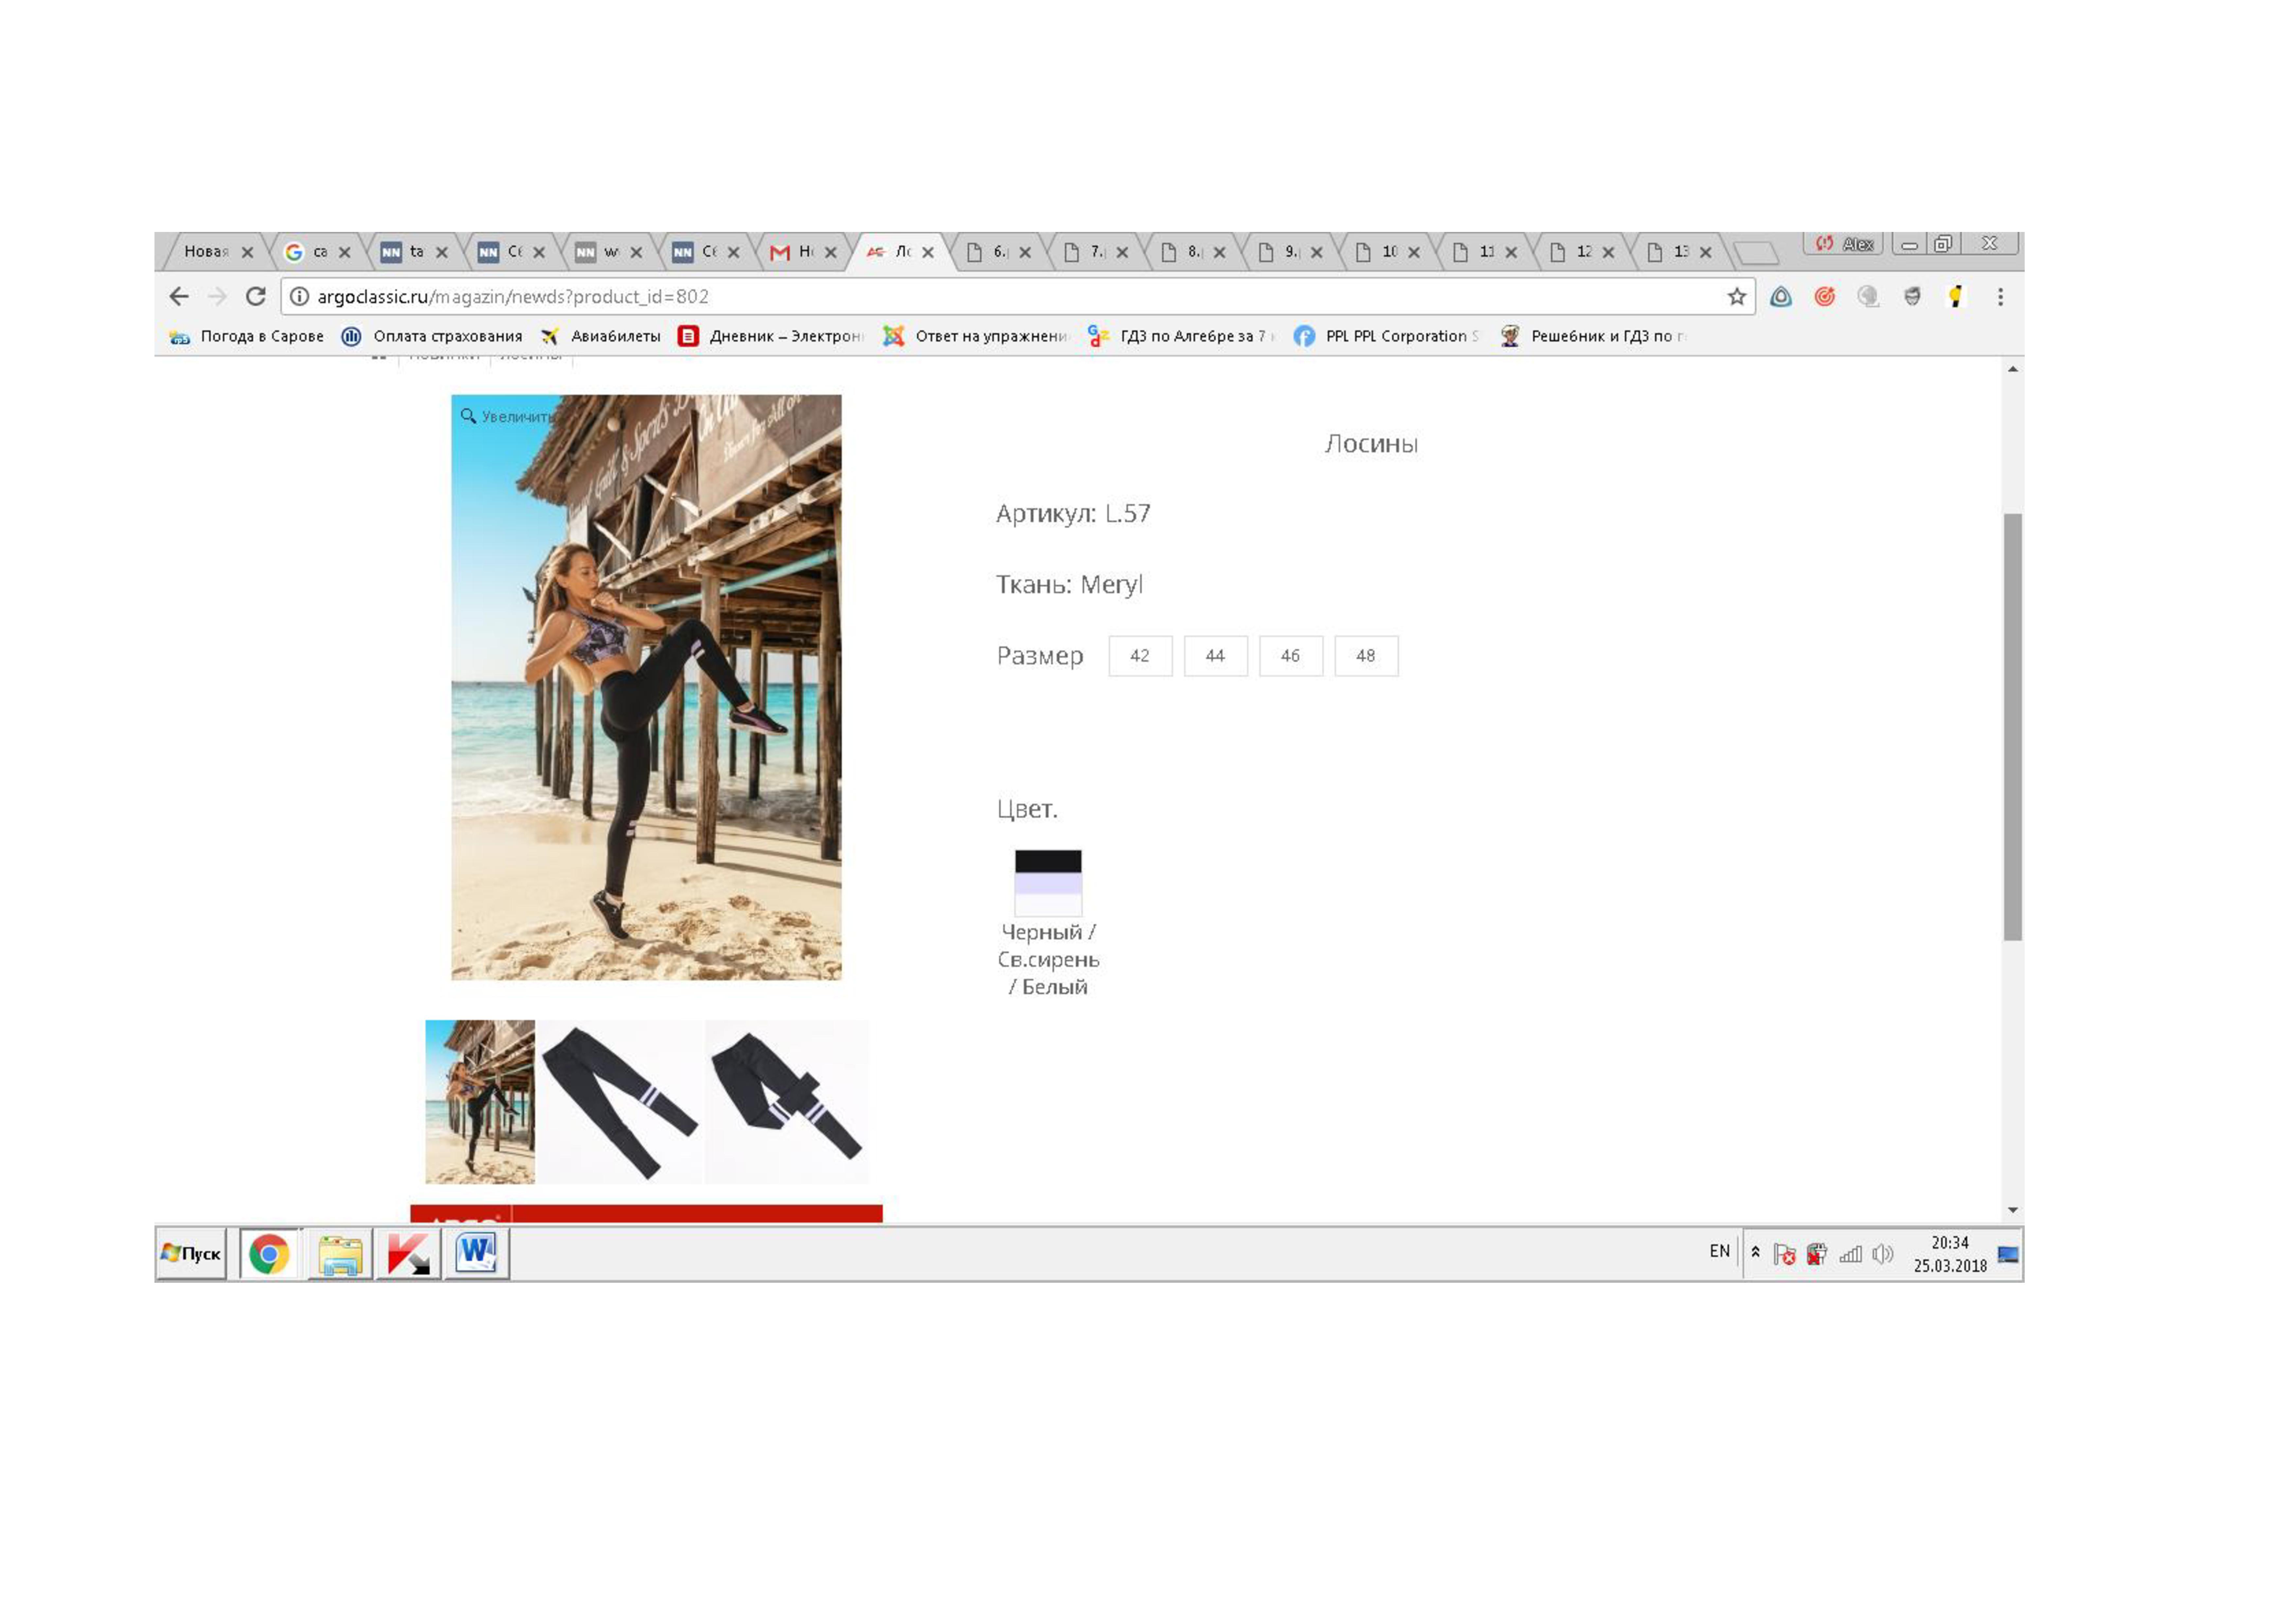
Task: Select size 44
Action: click(x=1215, y=656)
